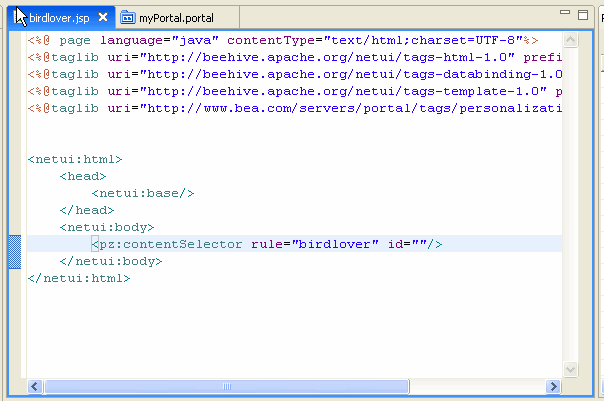Maximize the editor pane
The height and width of the screenshot is (401, 604).
[x=583, y=15]
